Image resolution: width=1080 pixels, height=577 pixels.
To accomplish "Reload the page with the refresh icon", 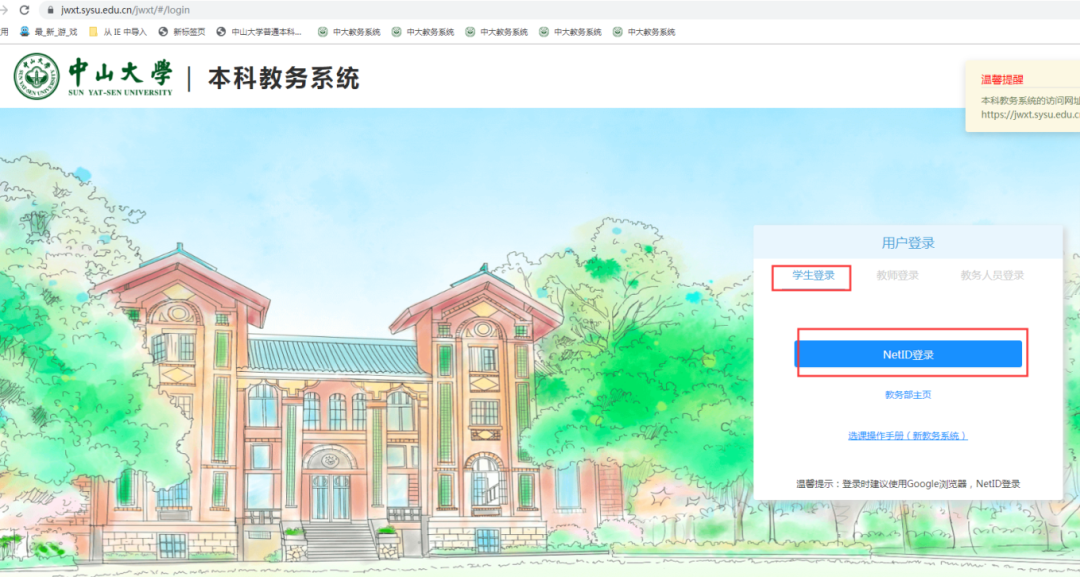I will (24, 10).
